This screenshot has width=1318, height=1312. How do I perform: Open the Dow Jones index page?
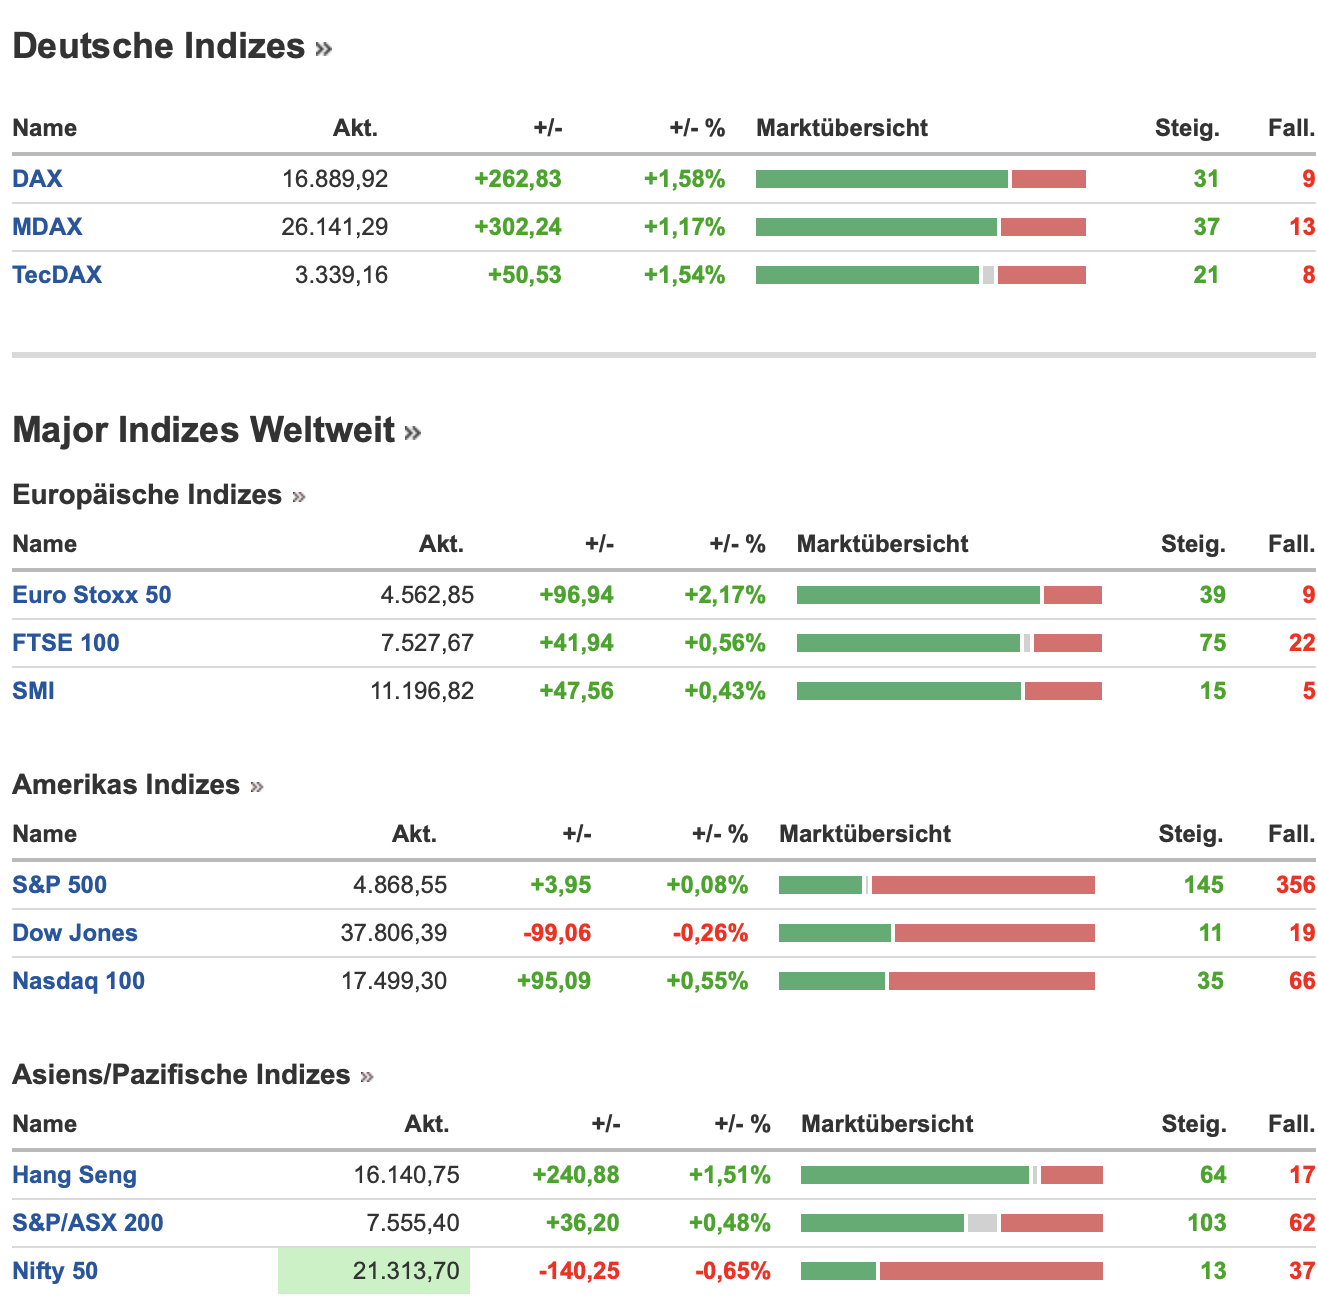[x=75, y=933]
